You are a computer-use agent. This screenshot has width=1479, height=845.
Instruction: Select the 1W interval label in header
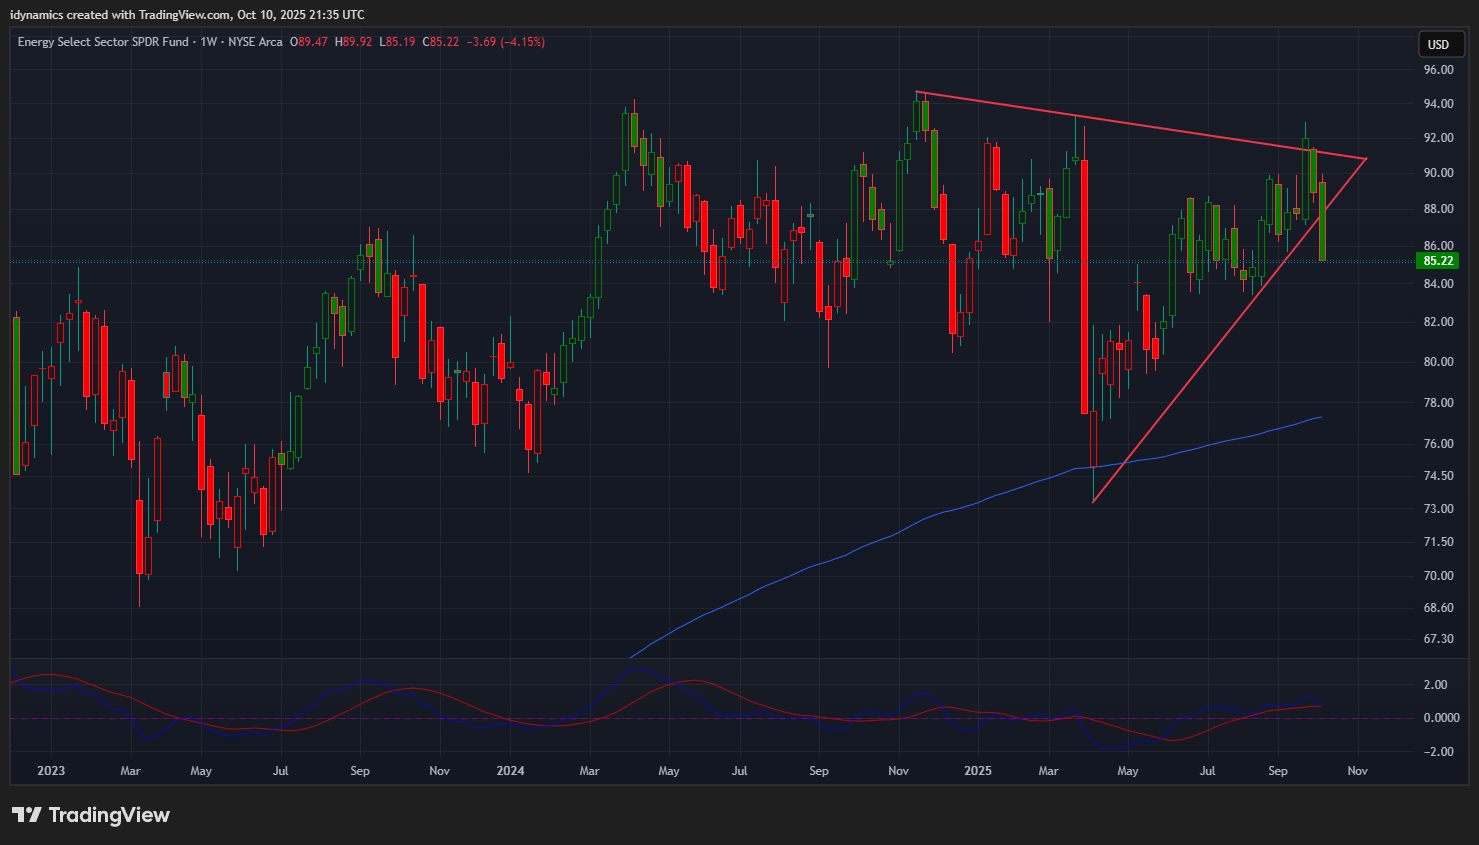tap(208, 42)
